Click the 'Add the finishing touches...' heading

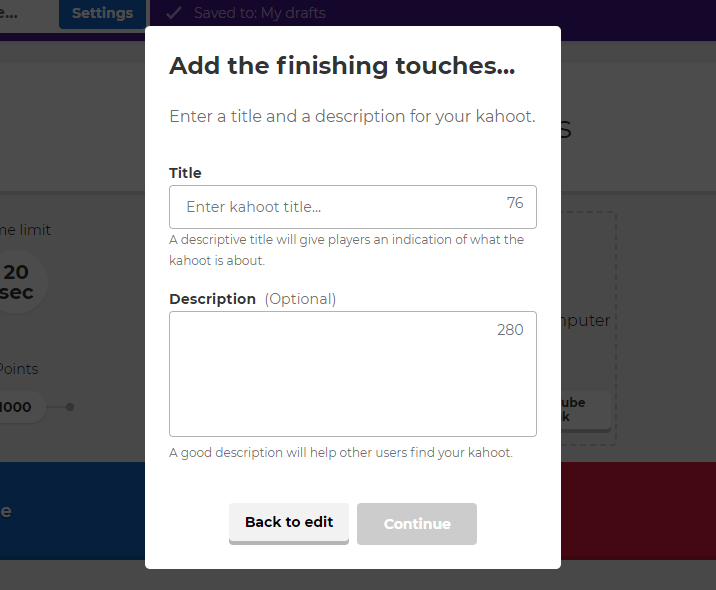click(342, 66)
